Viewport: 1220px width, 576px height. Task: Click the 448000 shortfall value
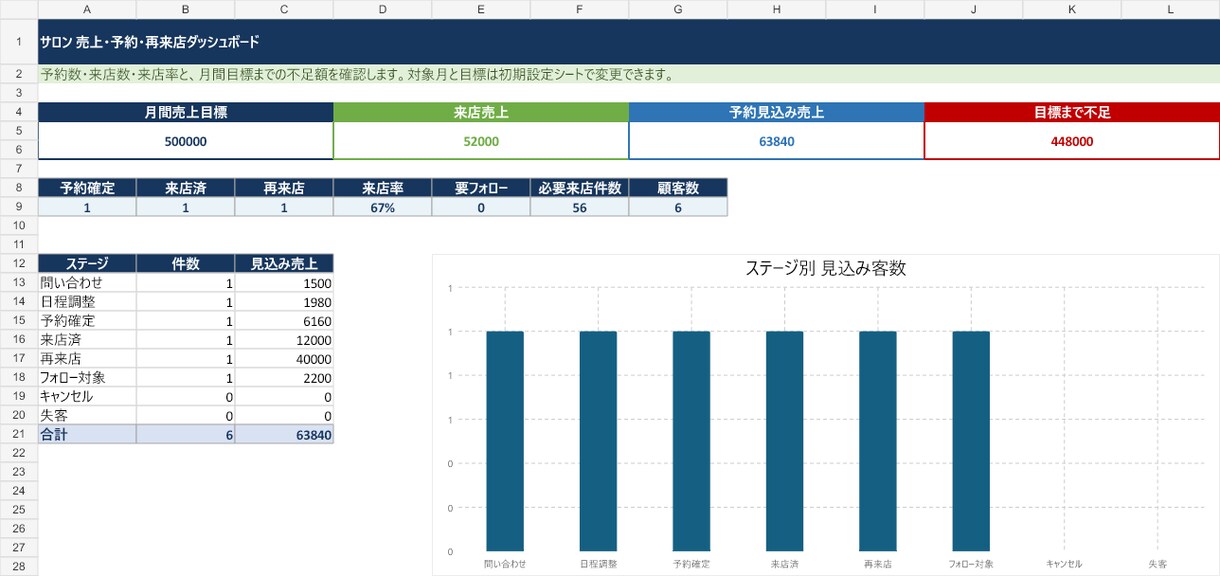(x=1072, y=141)
